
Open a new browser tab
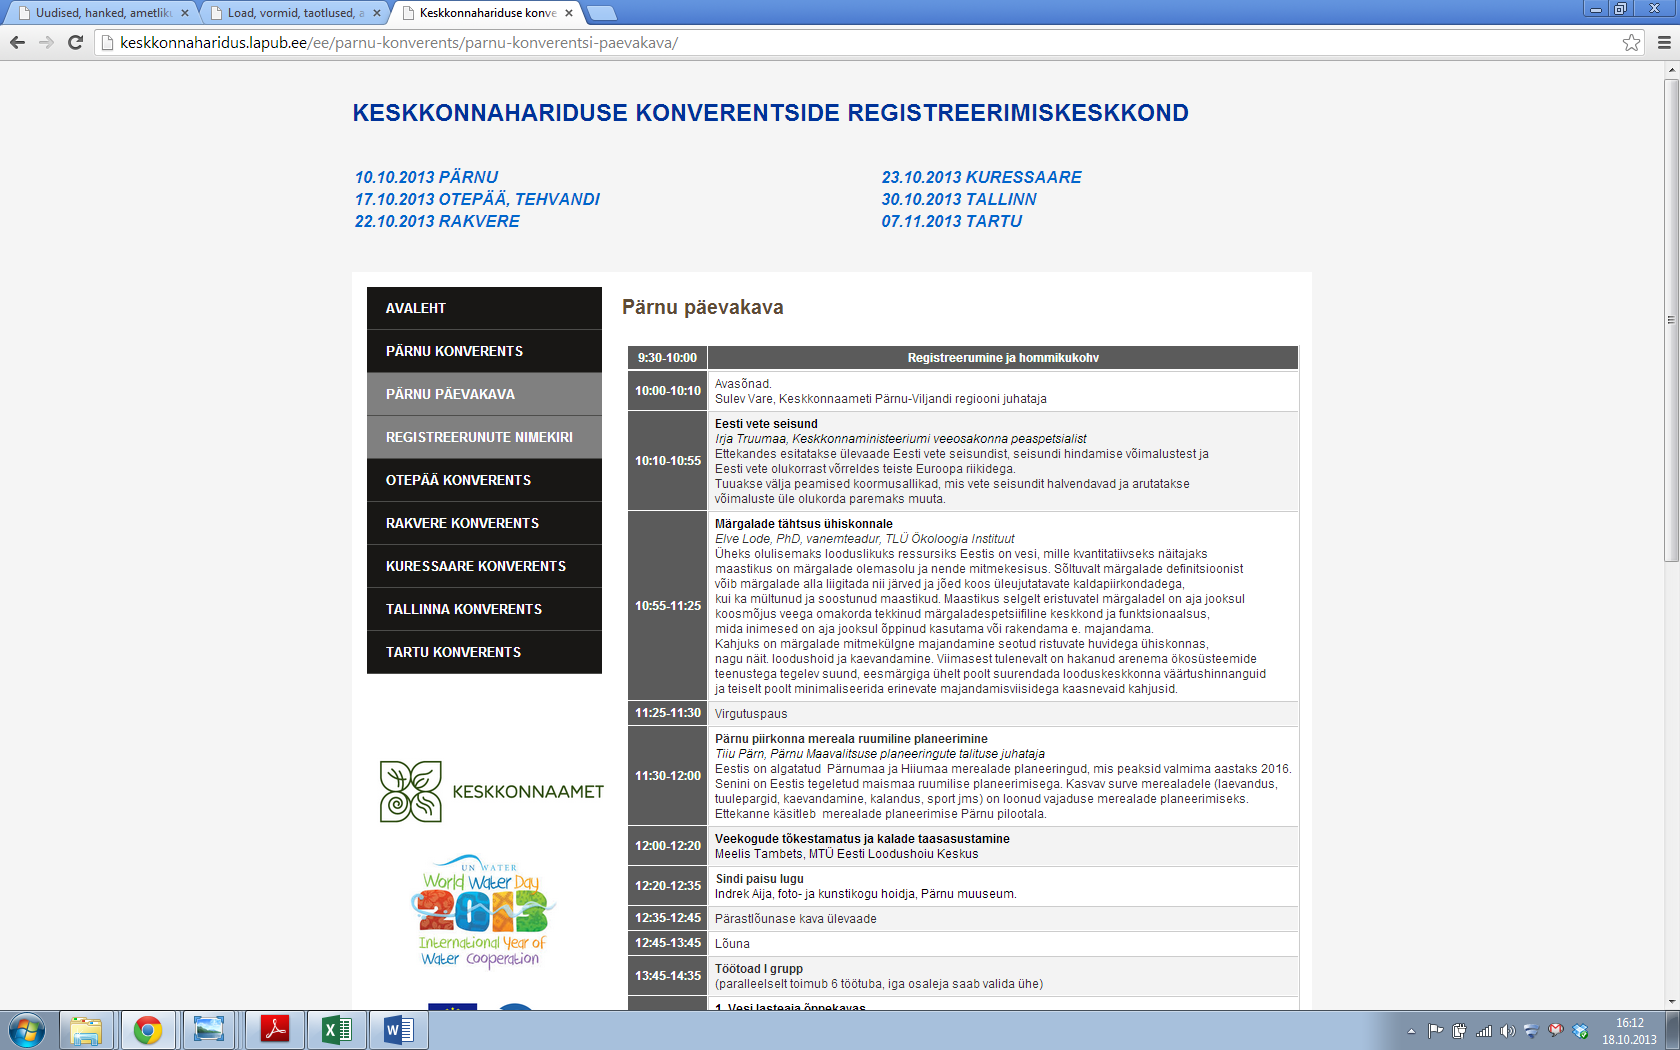point(602,13)
